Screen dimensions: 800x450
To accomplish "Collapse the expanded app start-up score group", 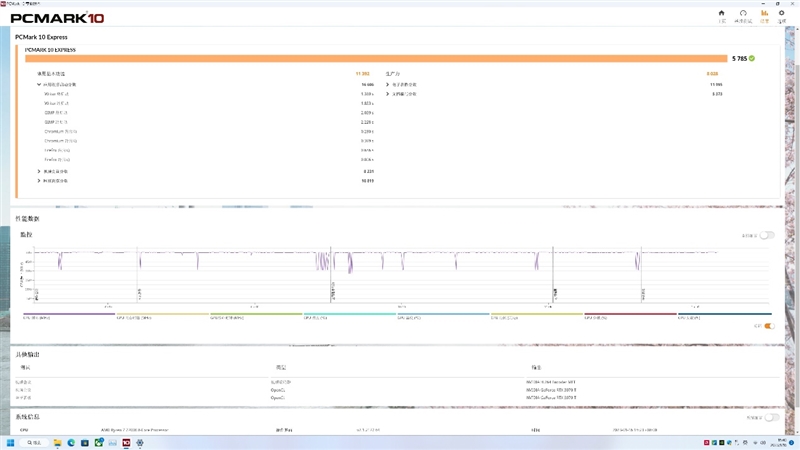I will pos(39,85).
